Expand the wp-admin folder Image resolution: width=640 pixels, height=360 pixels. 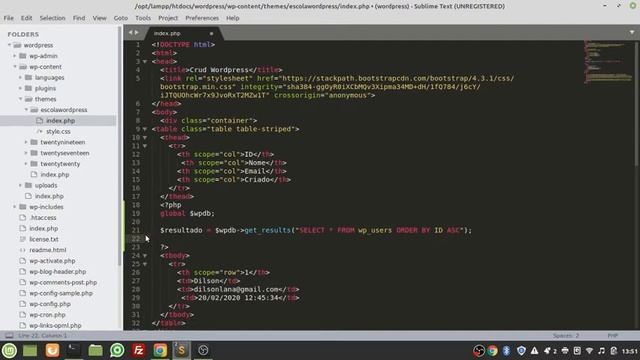[15, 56]
